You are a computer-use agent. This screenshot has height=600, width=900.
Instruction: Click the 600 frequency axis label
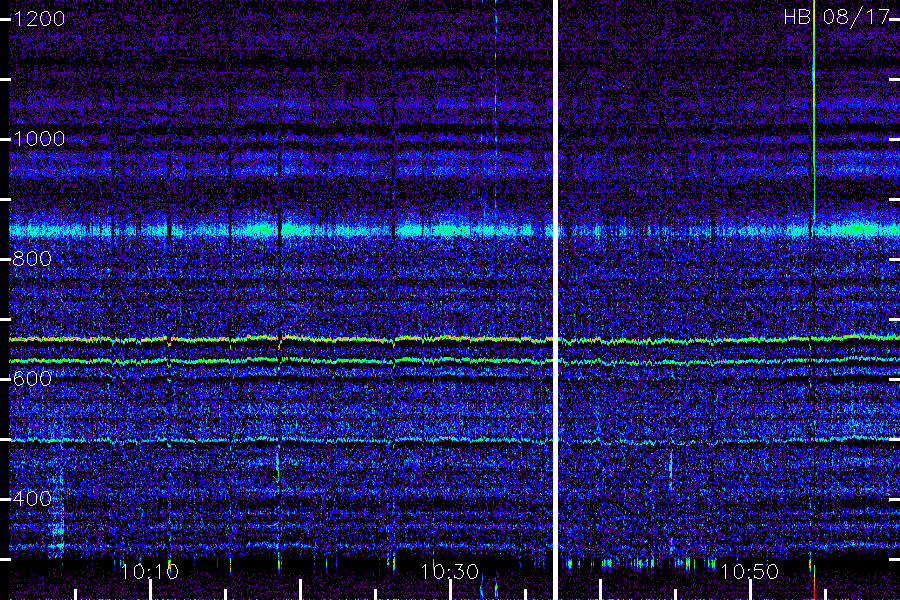click(x=32, y=379)
